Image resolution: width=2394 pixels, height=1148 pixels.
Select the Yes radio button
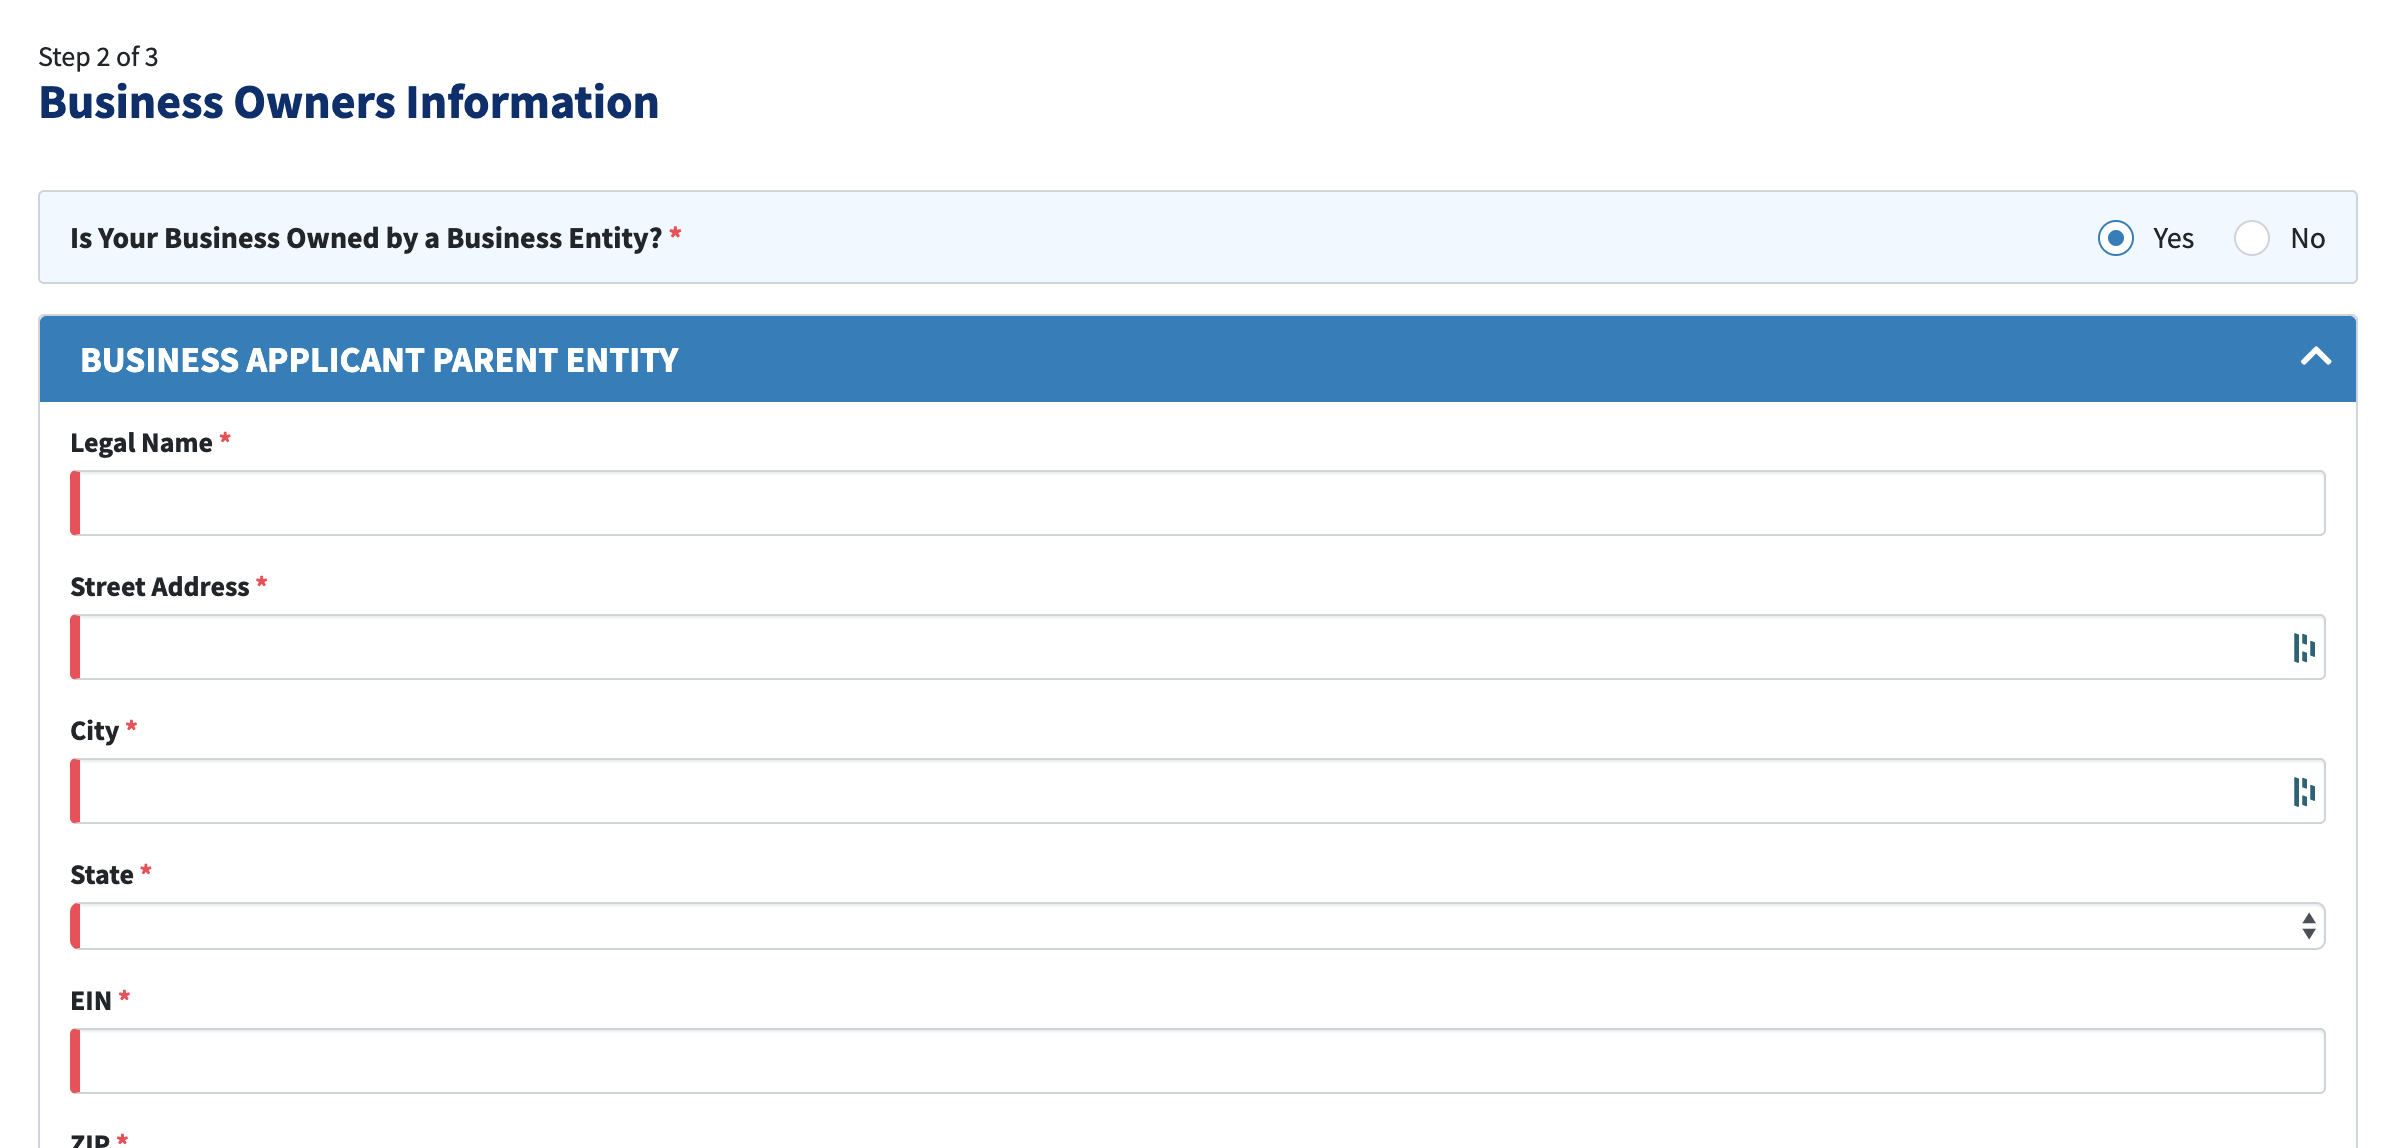pos(2115,238)
